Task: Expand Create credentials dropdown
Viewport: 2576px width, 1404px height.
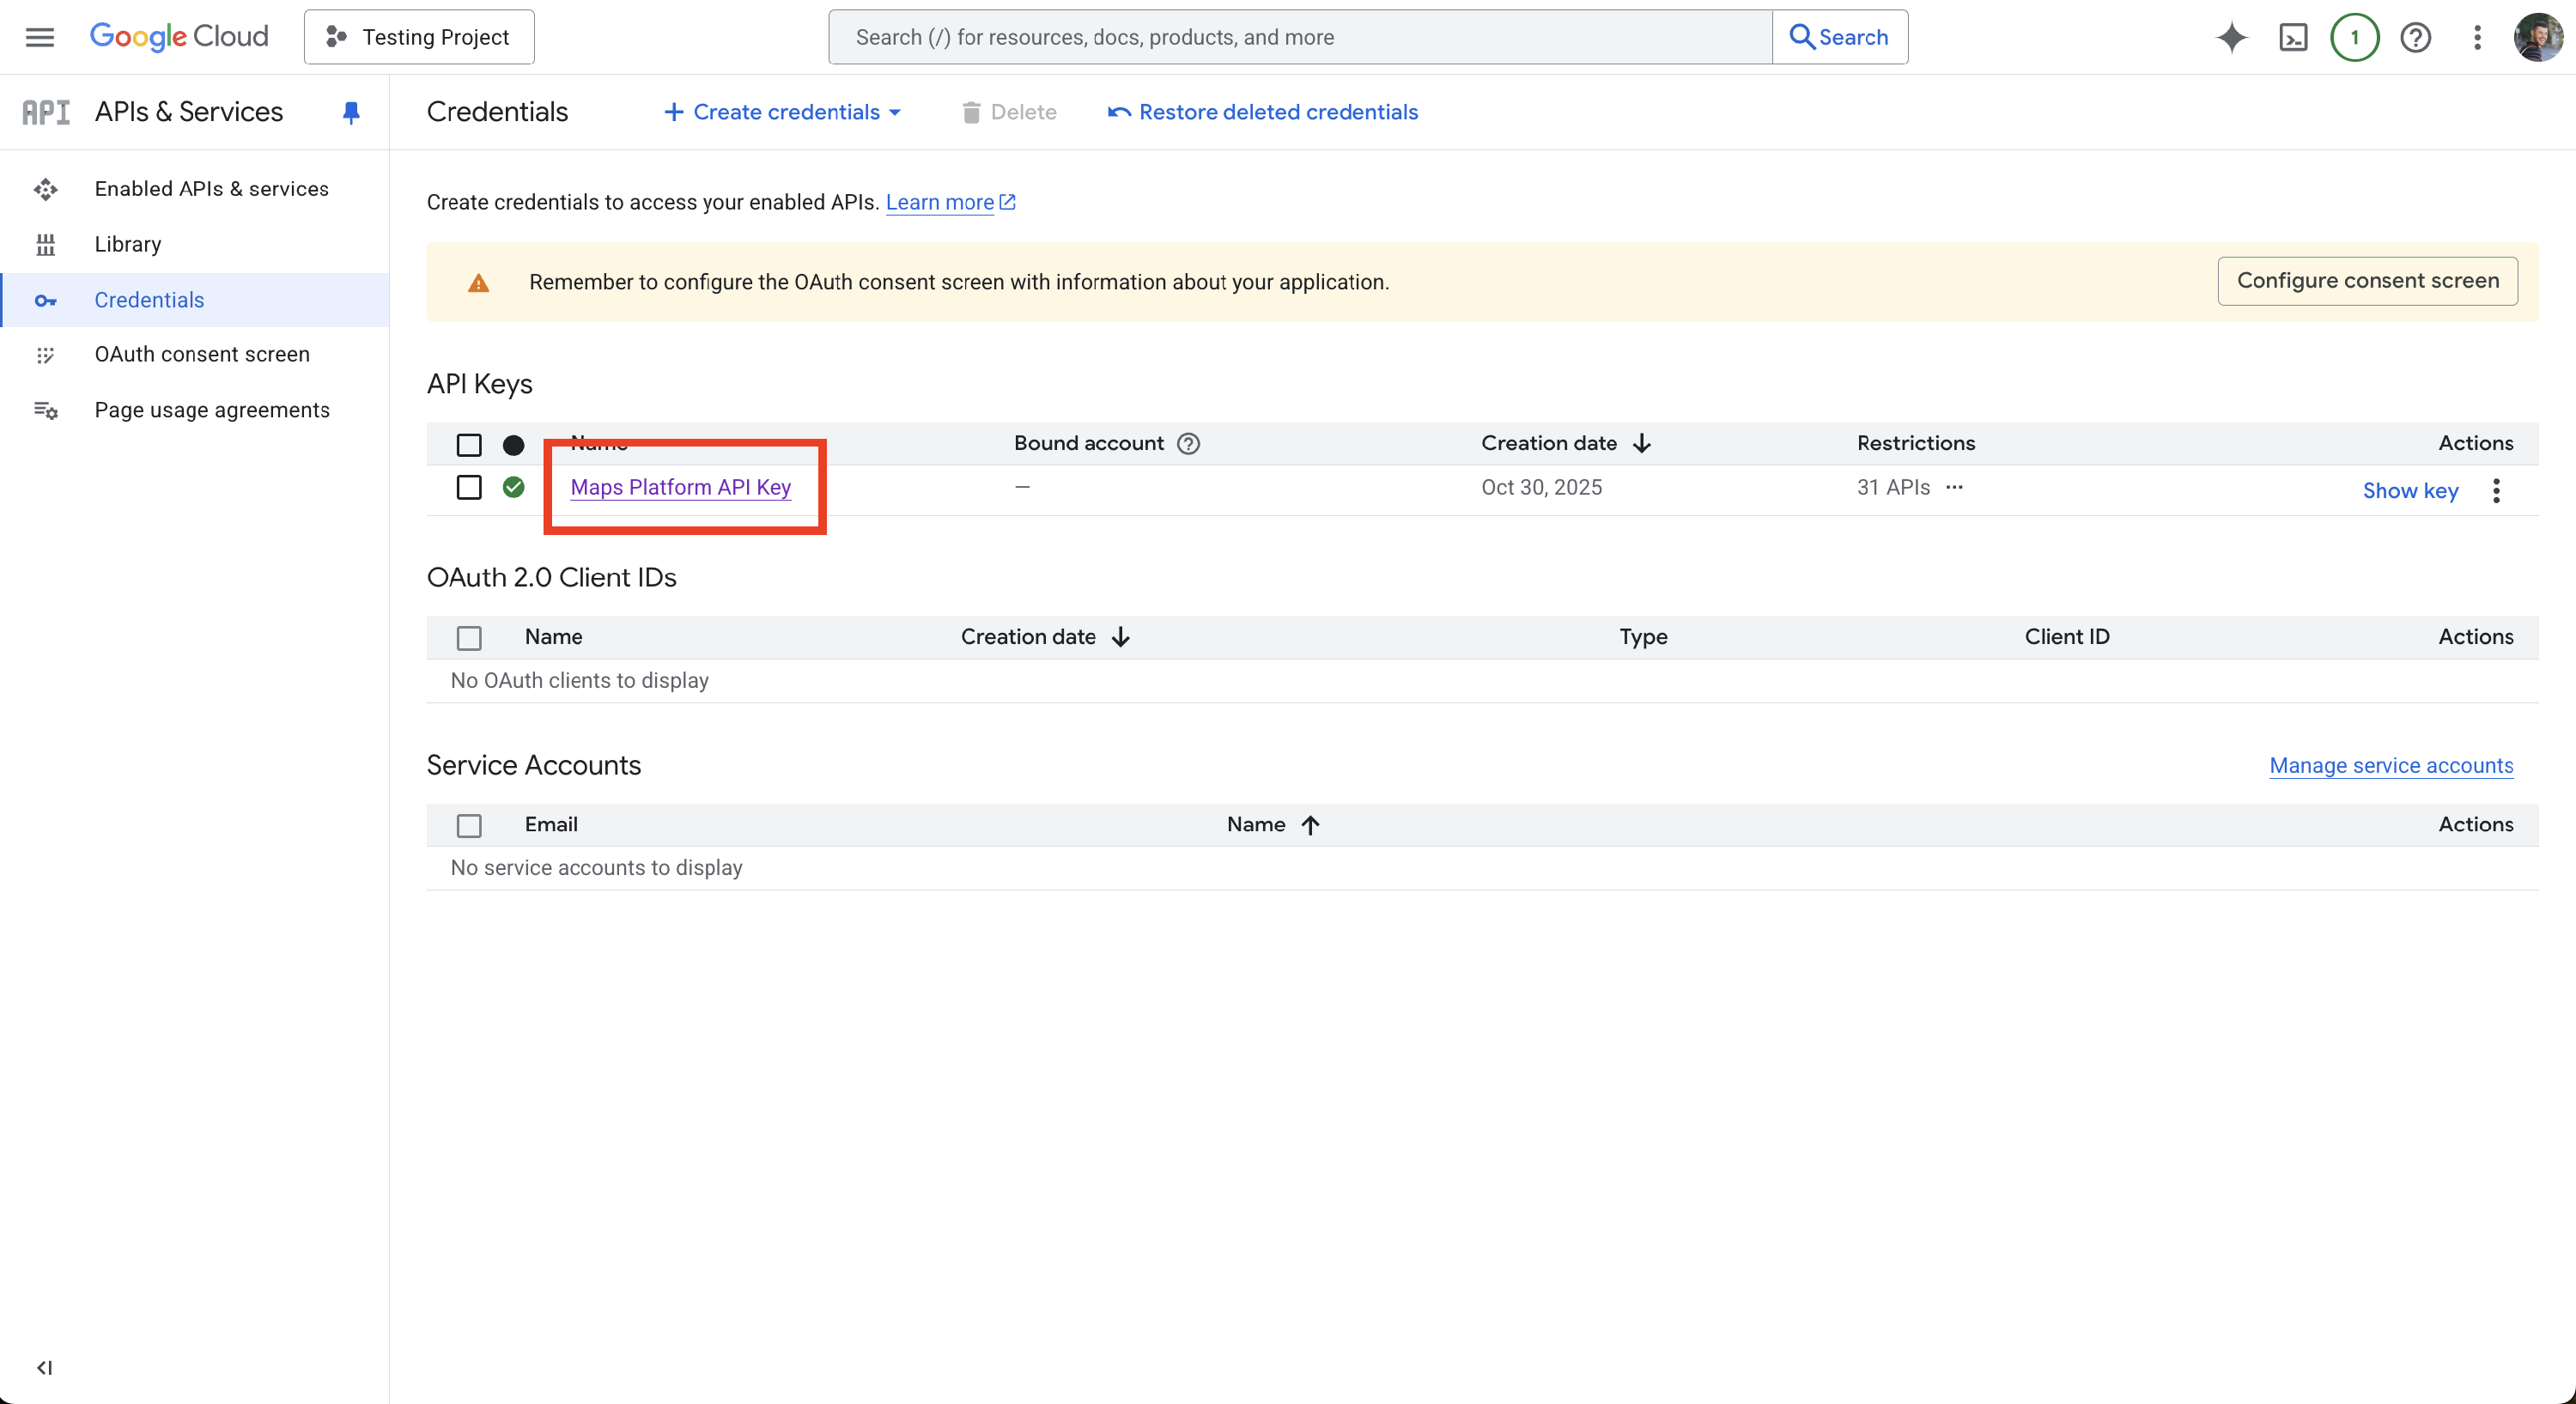Action: pos(783,112)
